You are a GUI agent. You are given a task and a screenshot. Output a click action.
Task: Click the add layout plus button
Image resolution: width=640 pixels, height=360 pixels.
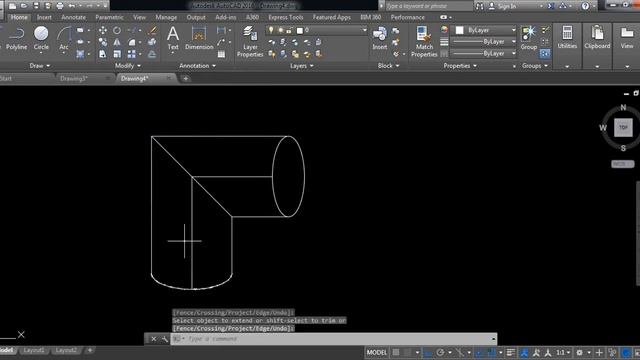[90, 350]
